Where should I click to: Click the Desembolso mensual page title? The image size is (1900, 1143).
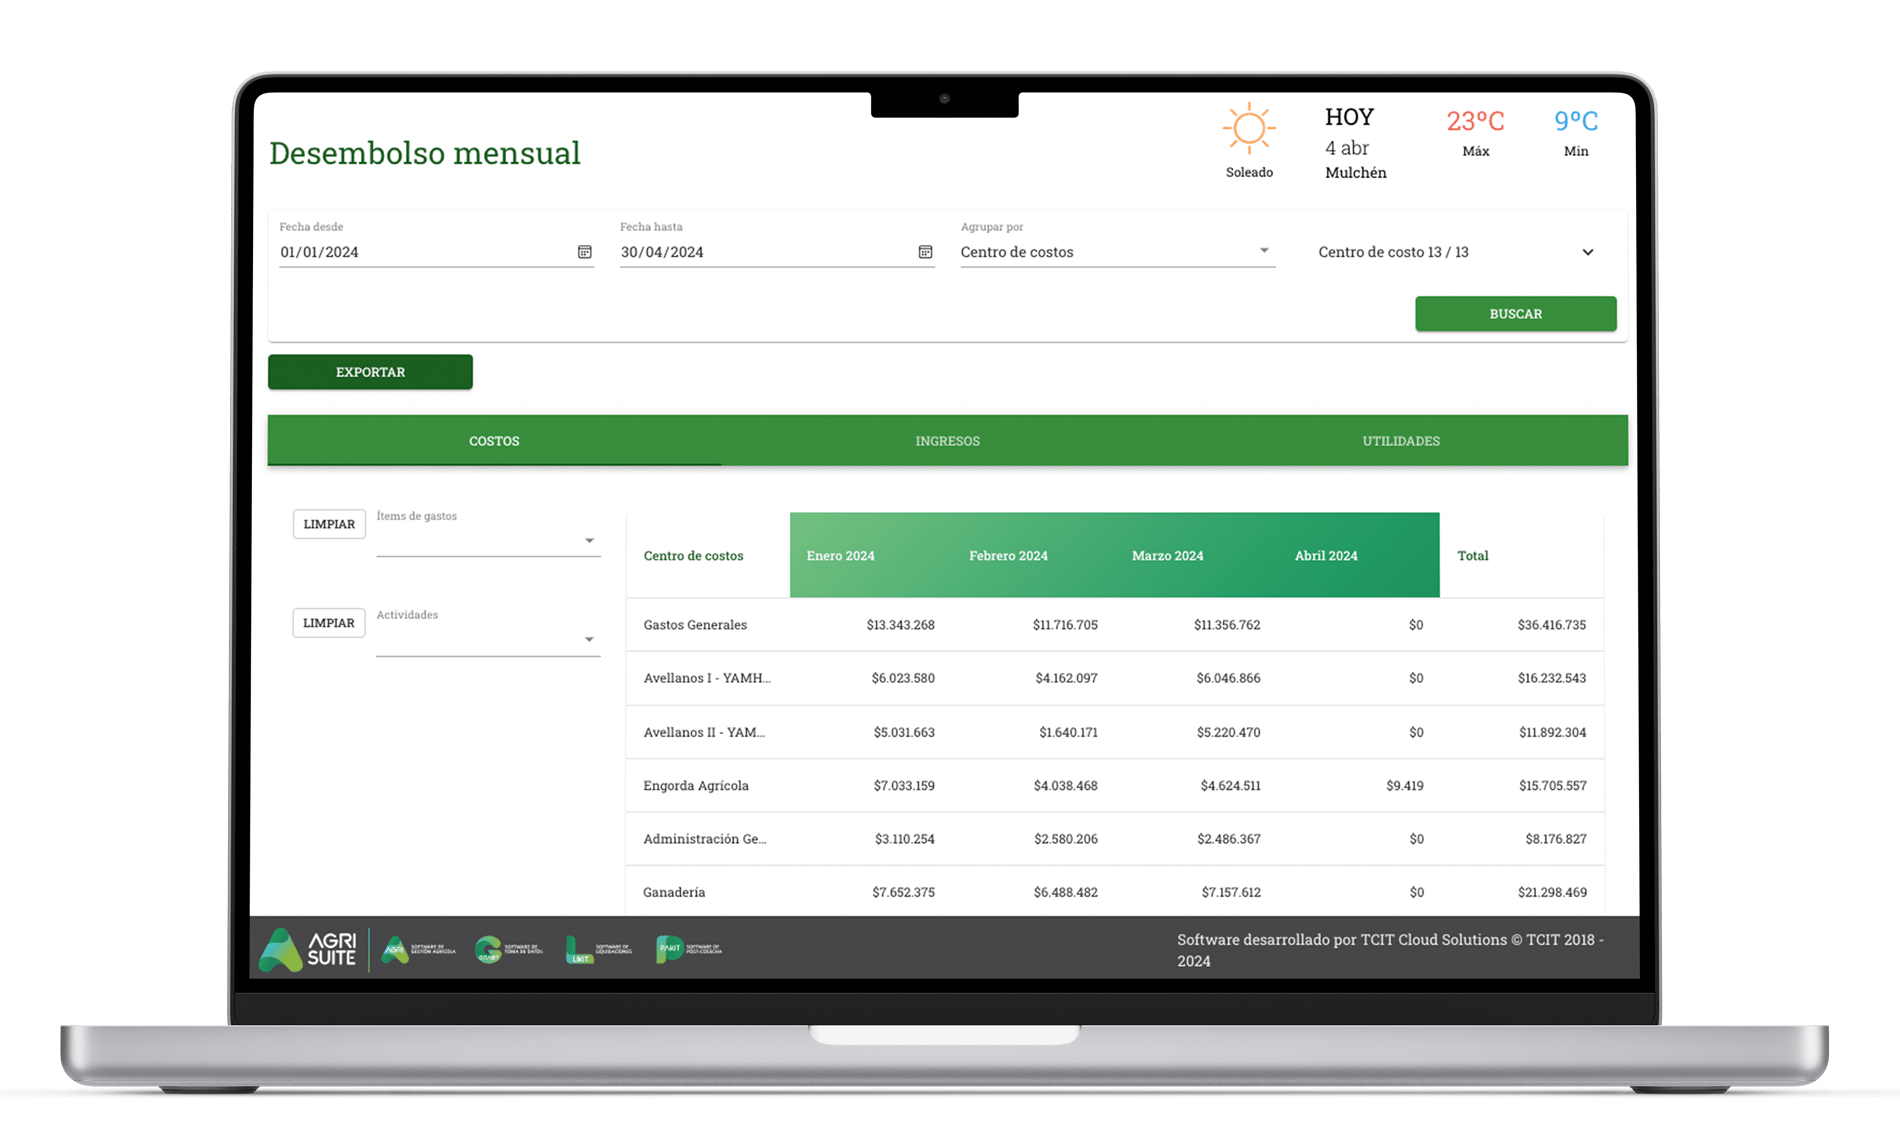coord(424,153)
